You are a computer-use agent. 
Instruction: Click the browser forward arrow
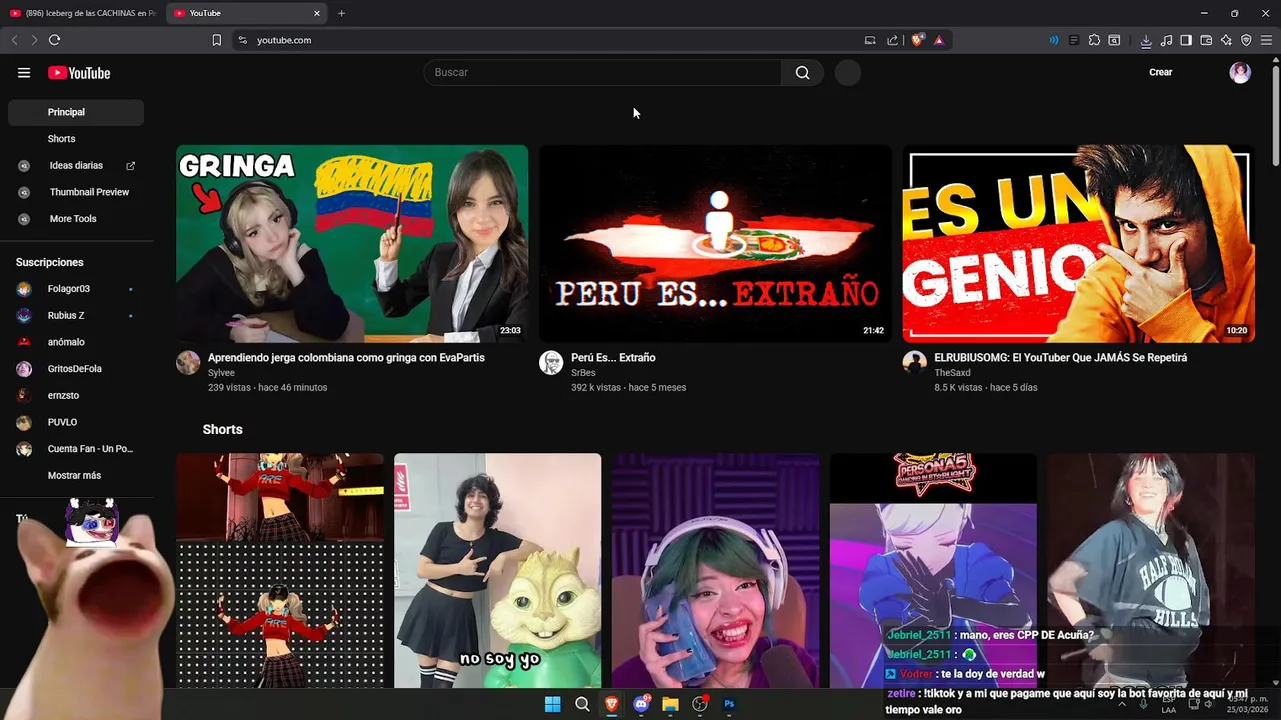(x=34, y=40)
